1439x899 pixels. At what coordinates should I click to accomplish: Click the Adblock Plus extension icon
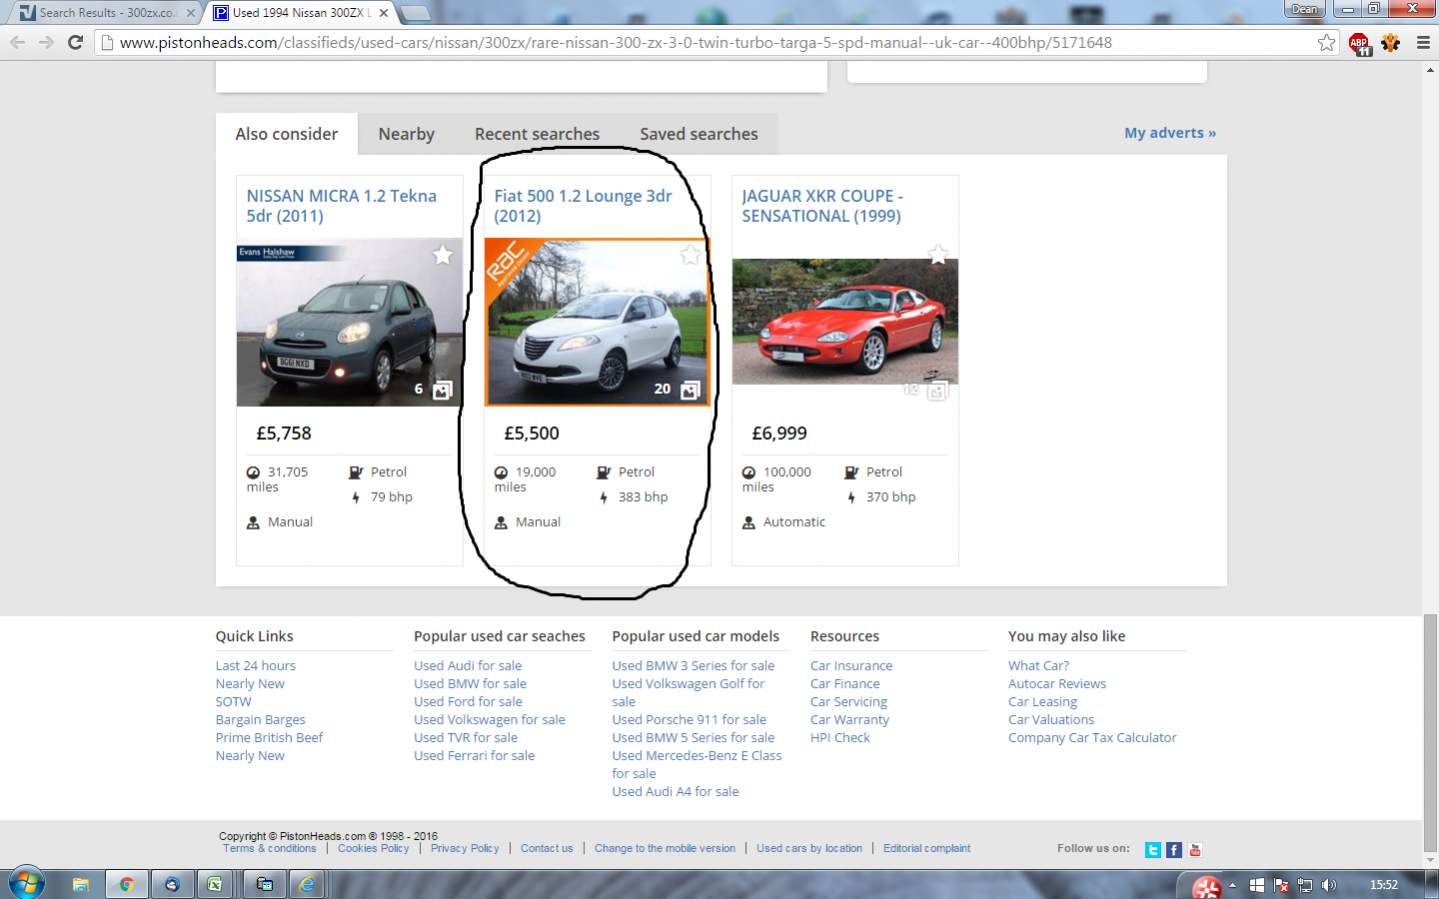coord(1359,43)
